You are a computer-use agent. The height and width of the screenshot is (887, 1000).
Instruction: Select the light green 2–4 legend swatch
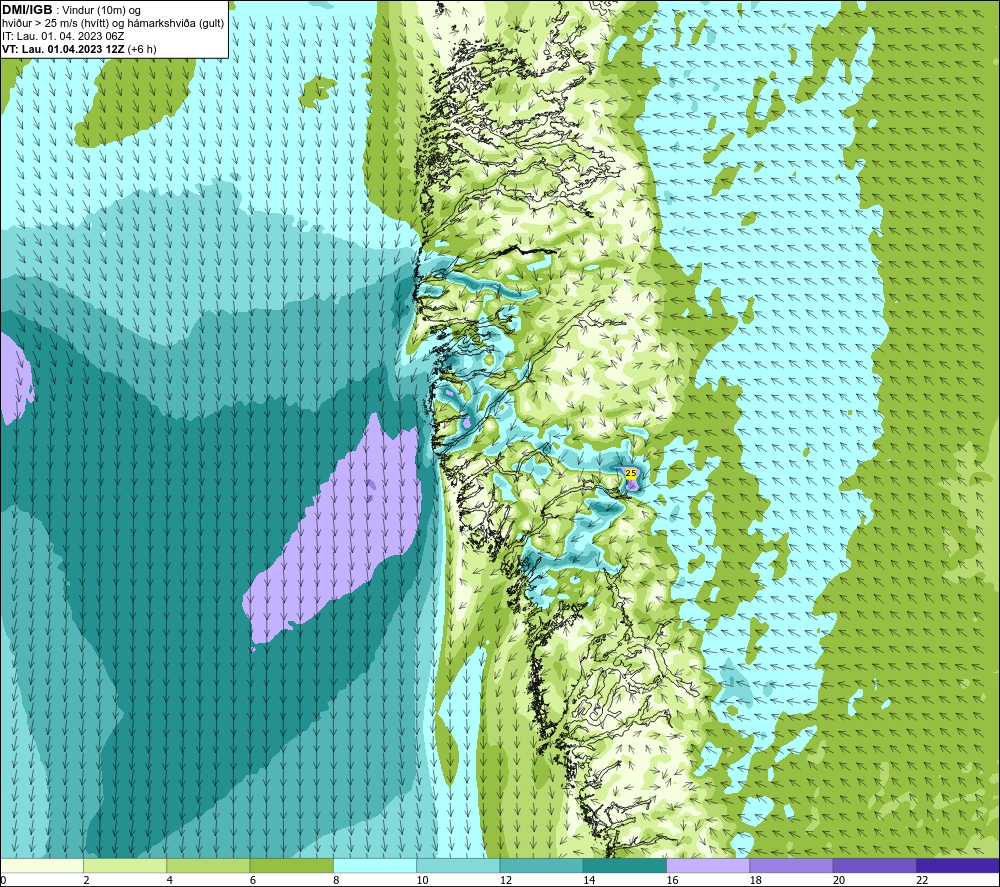[x=125, y=865]
